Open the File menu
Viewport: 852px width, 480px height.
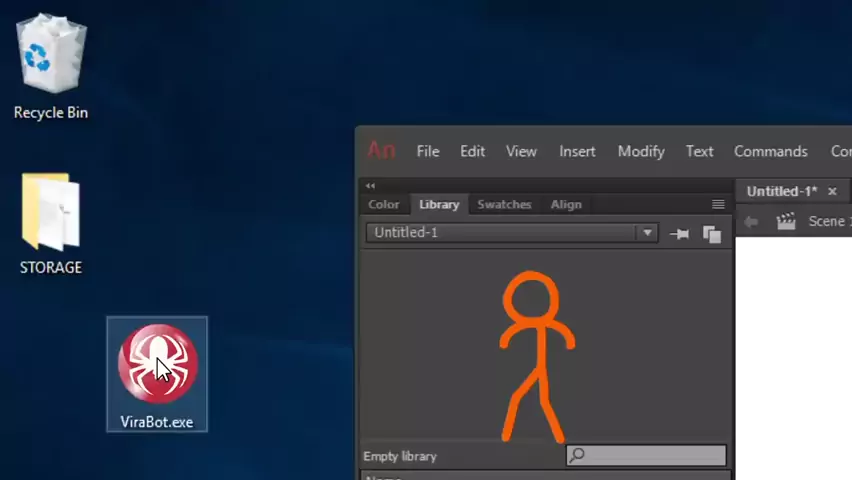pos(428,151)
